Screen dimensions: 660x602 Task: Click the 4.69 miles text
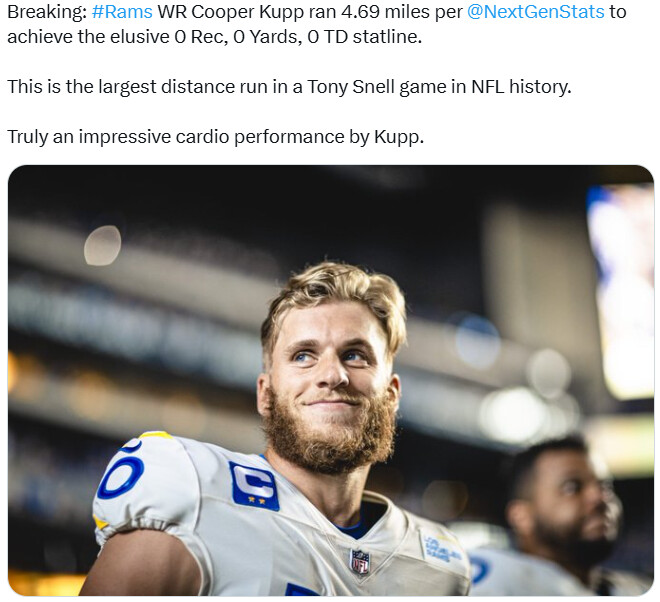381,12
